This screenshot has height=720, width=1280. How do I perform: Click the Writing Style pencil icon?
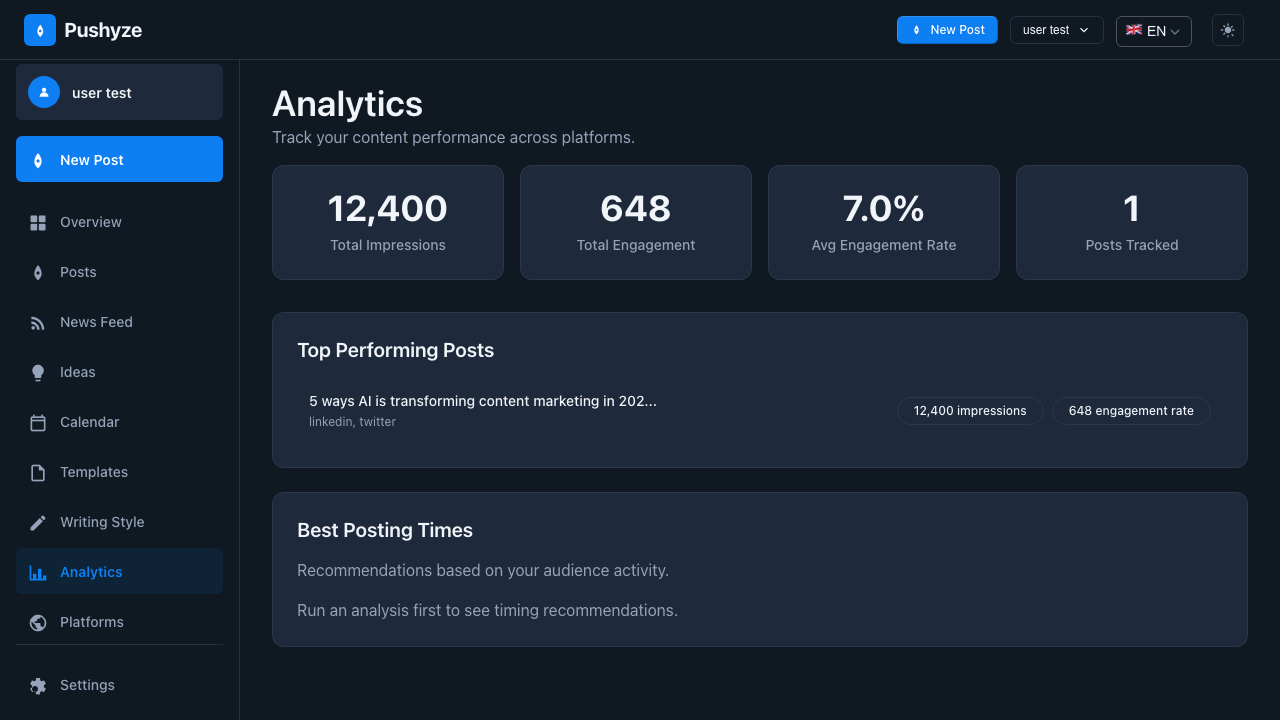(38, 522)
